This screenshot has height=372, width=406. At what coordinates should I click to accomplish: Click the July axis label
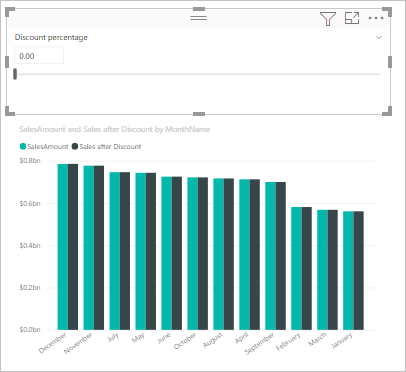tap(113, 337)
